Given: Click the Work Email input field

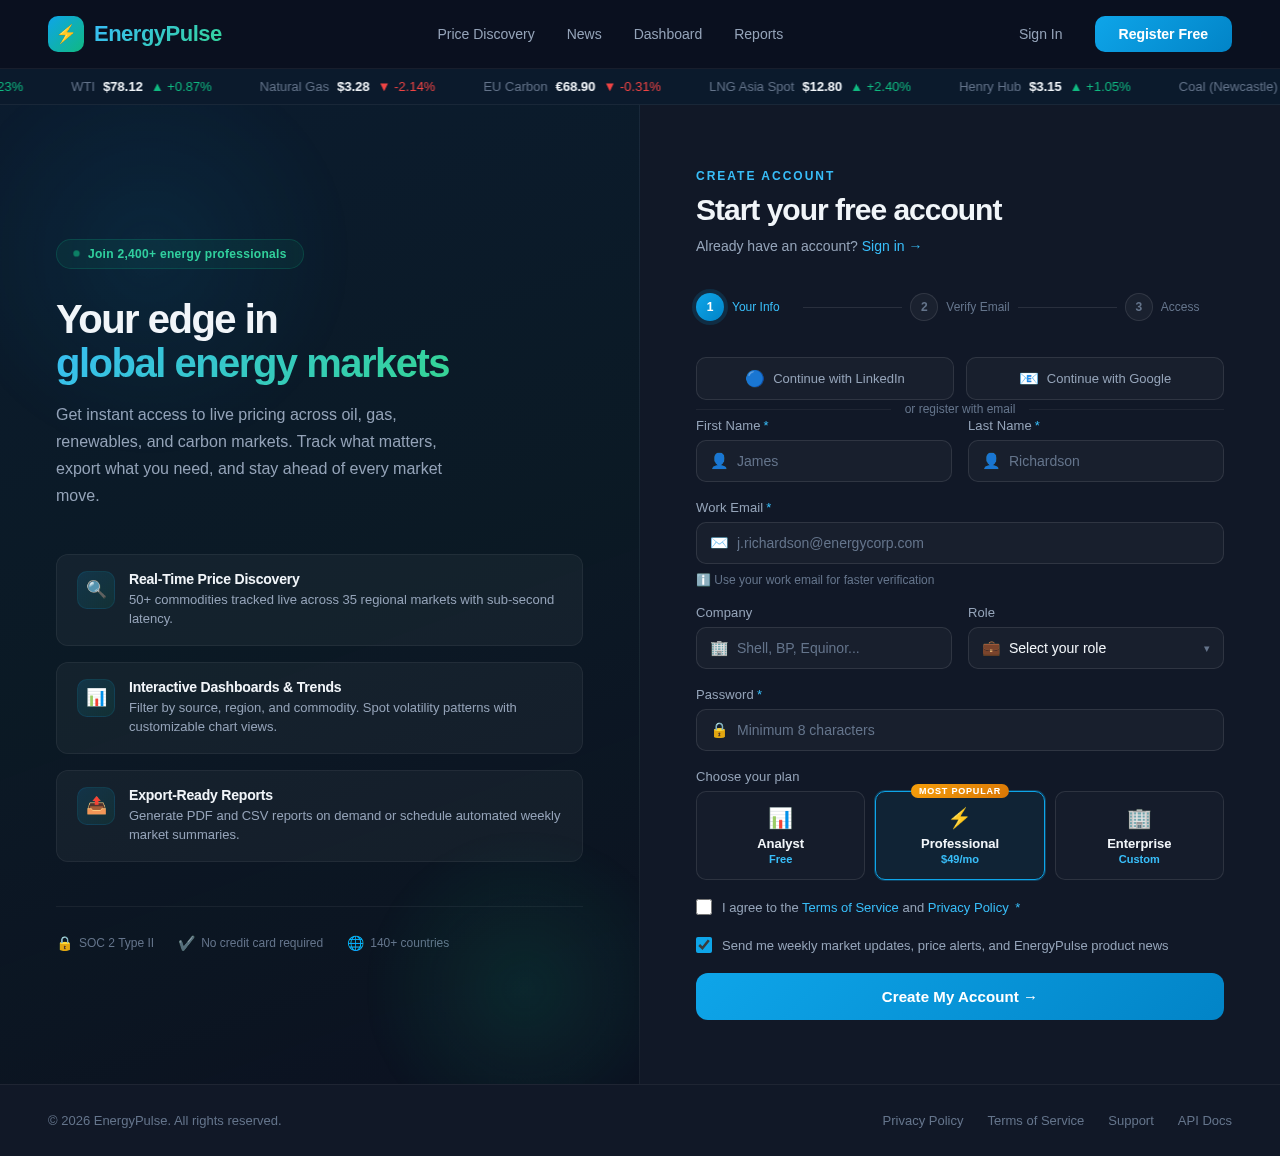Looking at the screenshot, I should pyautogui.click(x=959, y=543).
